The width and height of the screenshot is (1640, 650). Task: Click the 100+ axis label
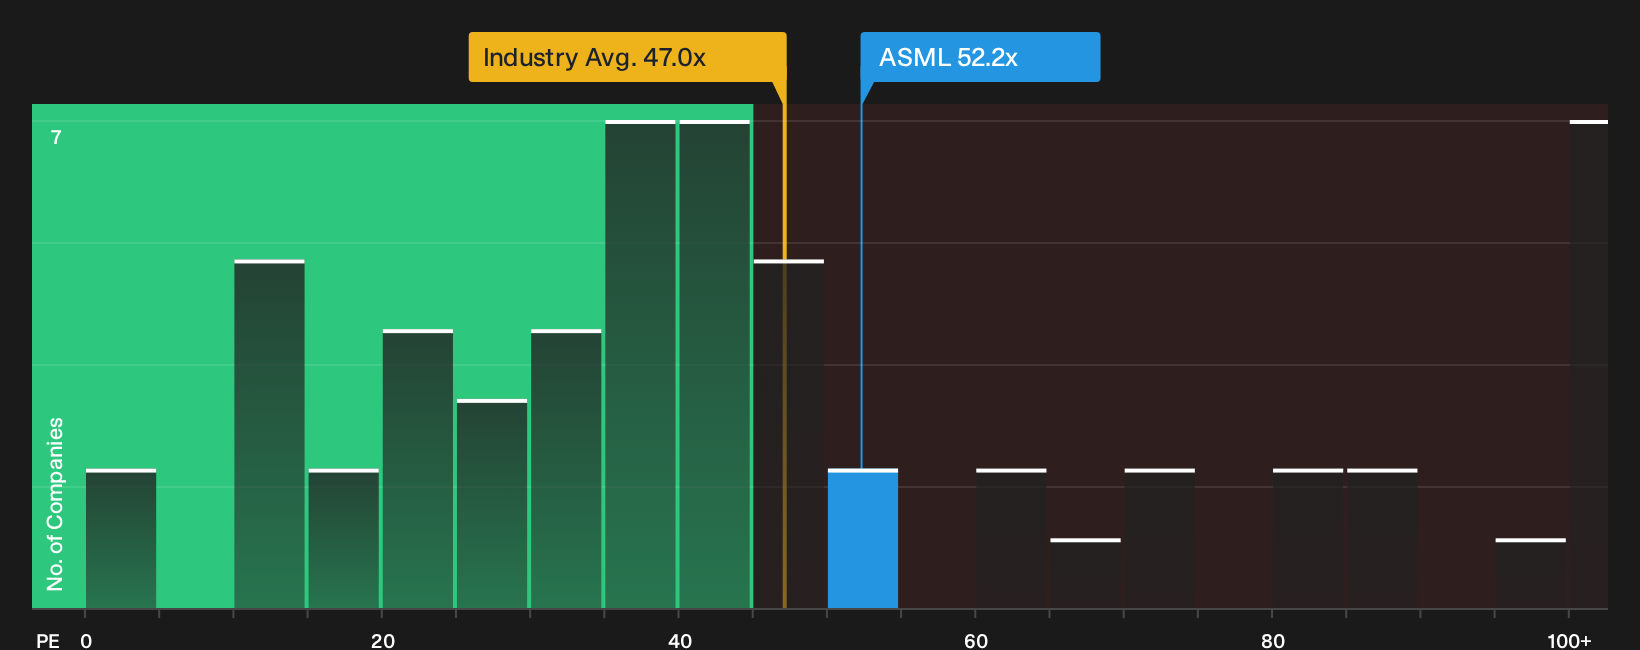pyautogui.click(x=1569, y=640)
